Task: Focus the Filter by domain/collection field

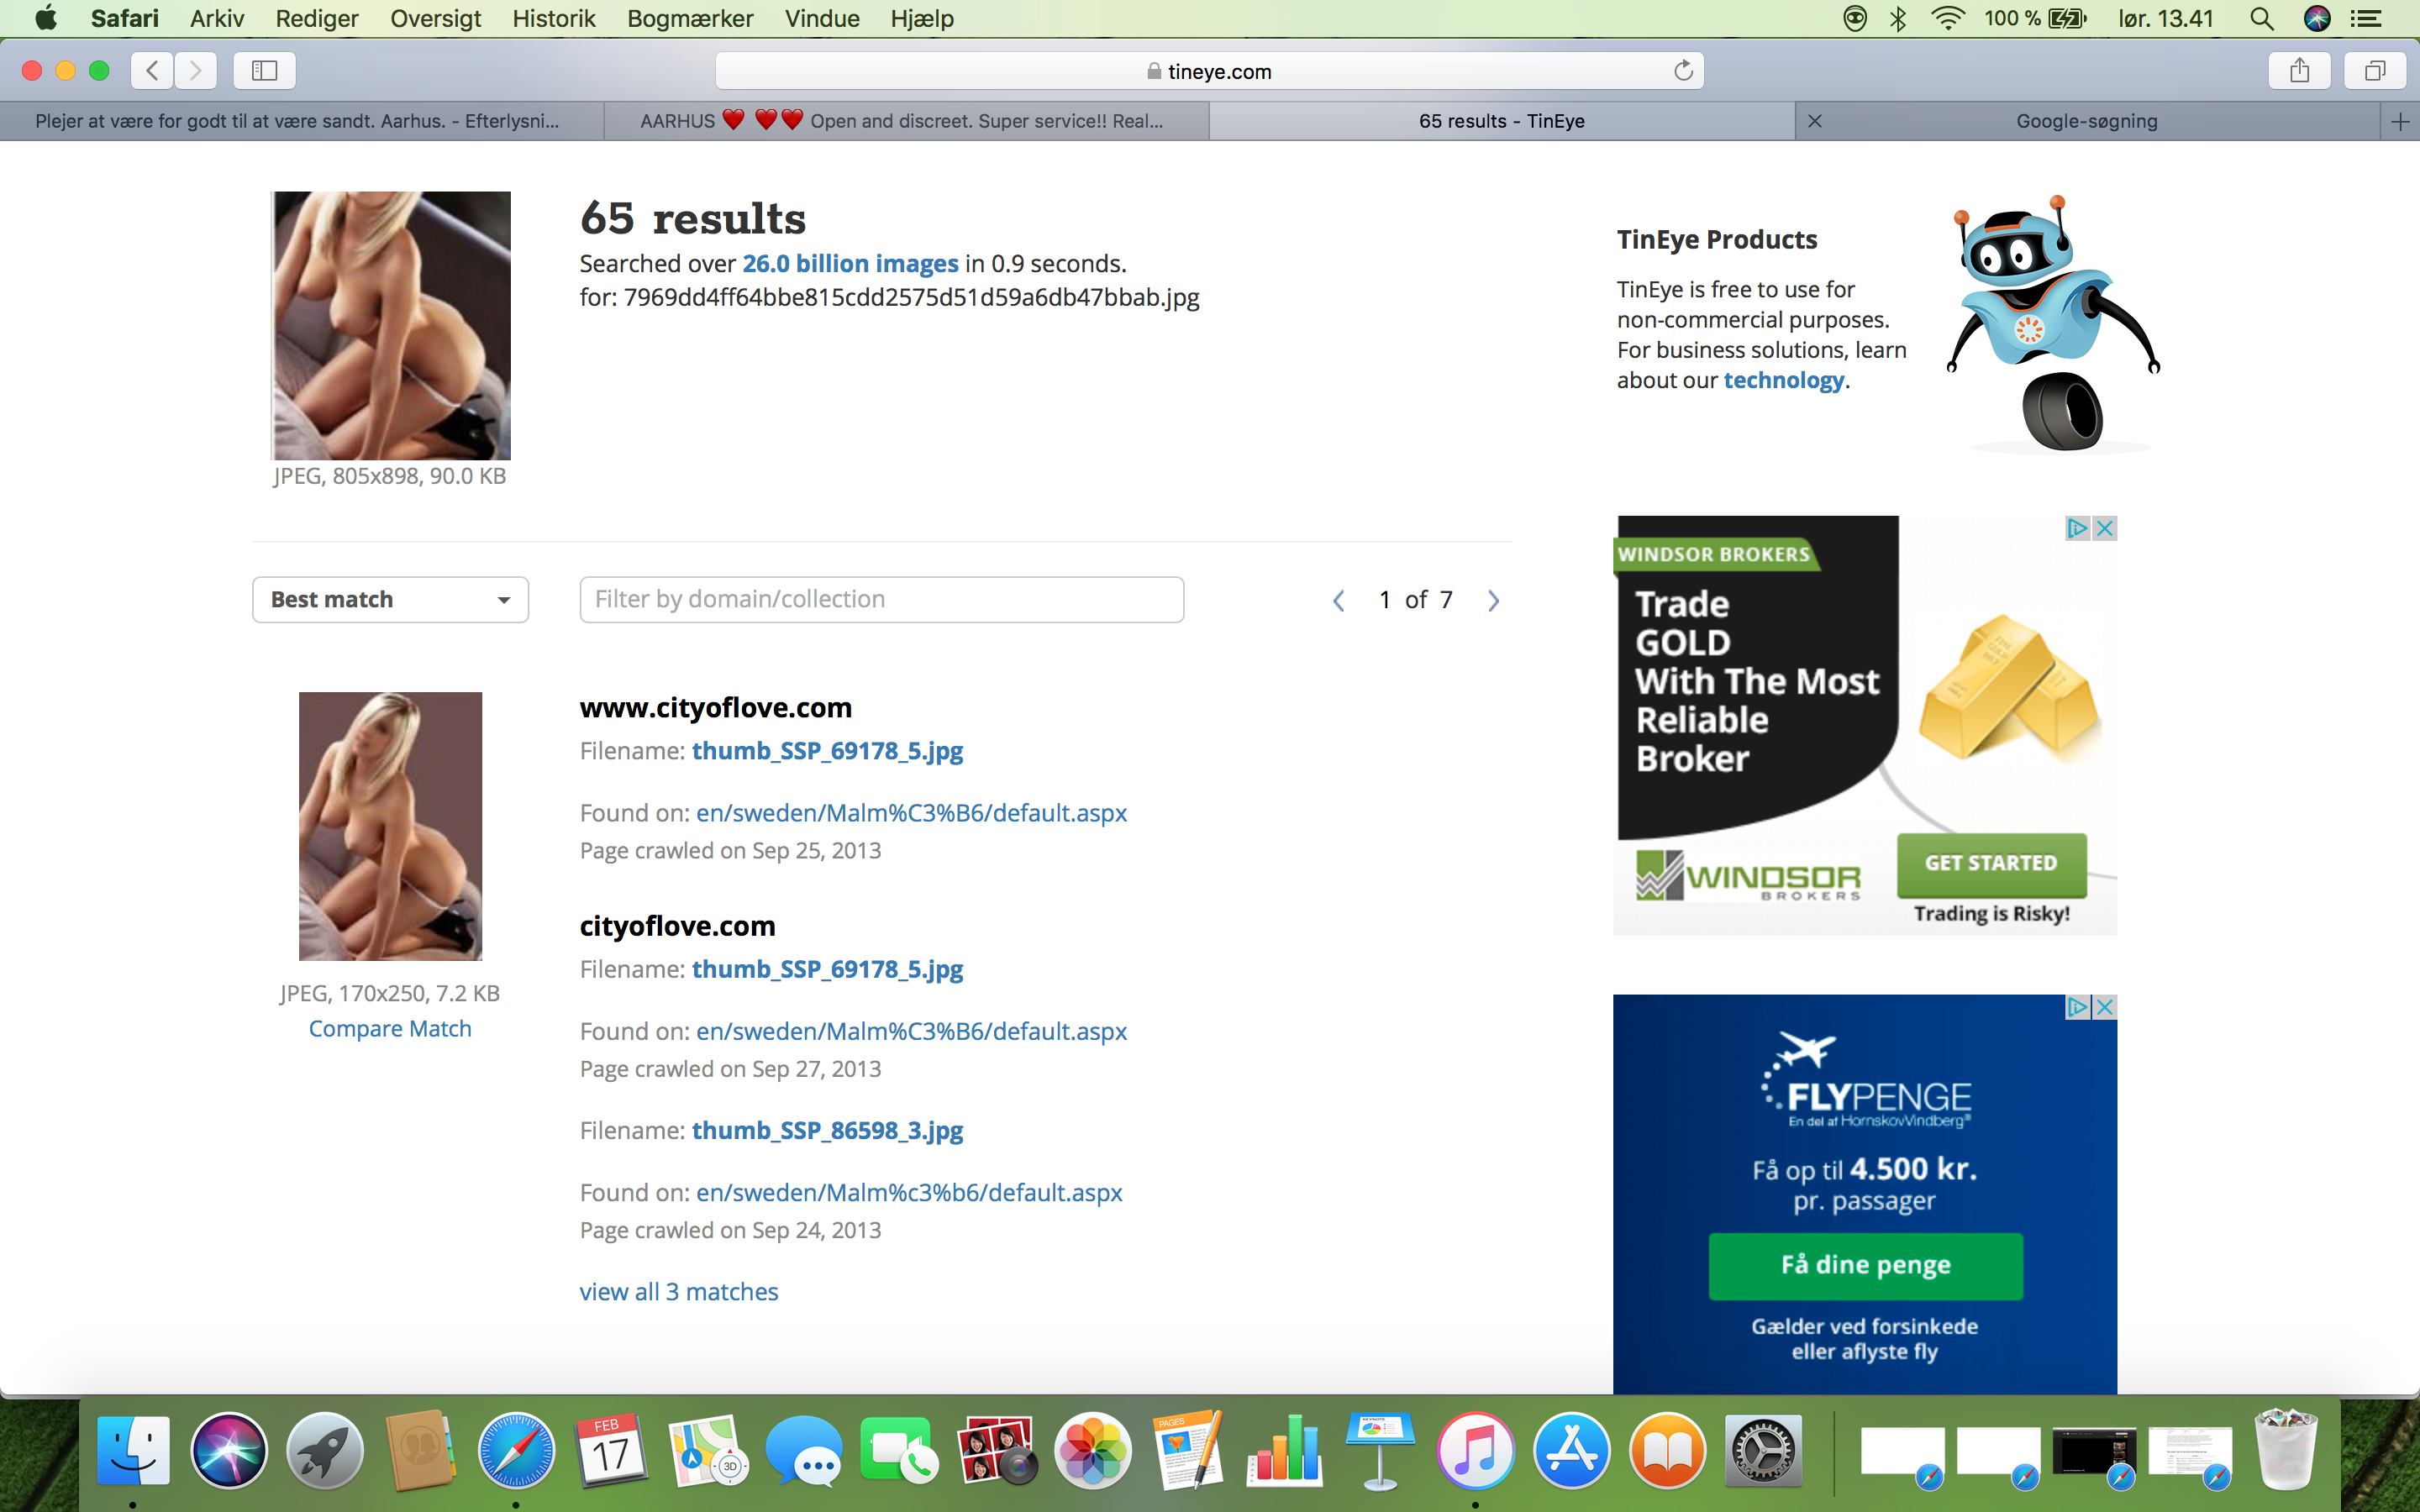Action: point(881,600)
